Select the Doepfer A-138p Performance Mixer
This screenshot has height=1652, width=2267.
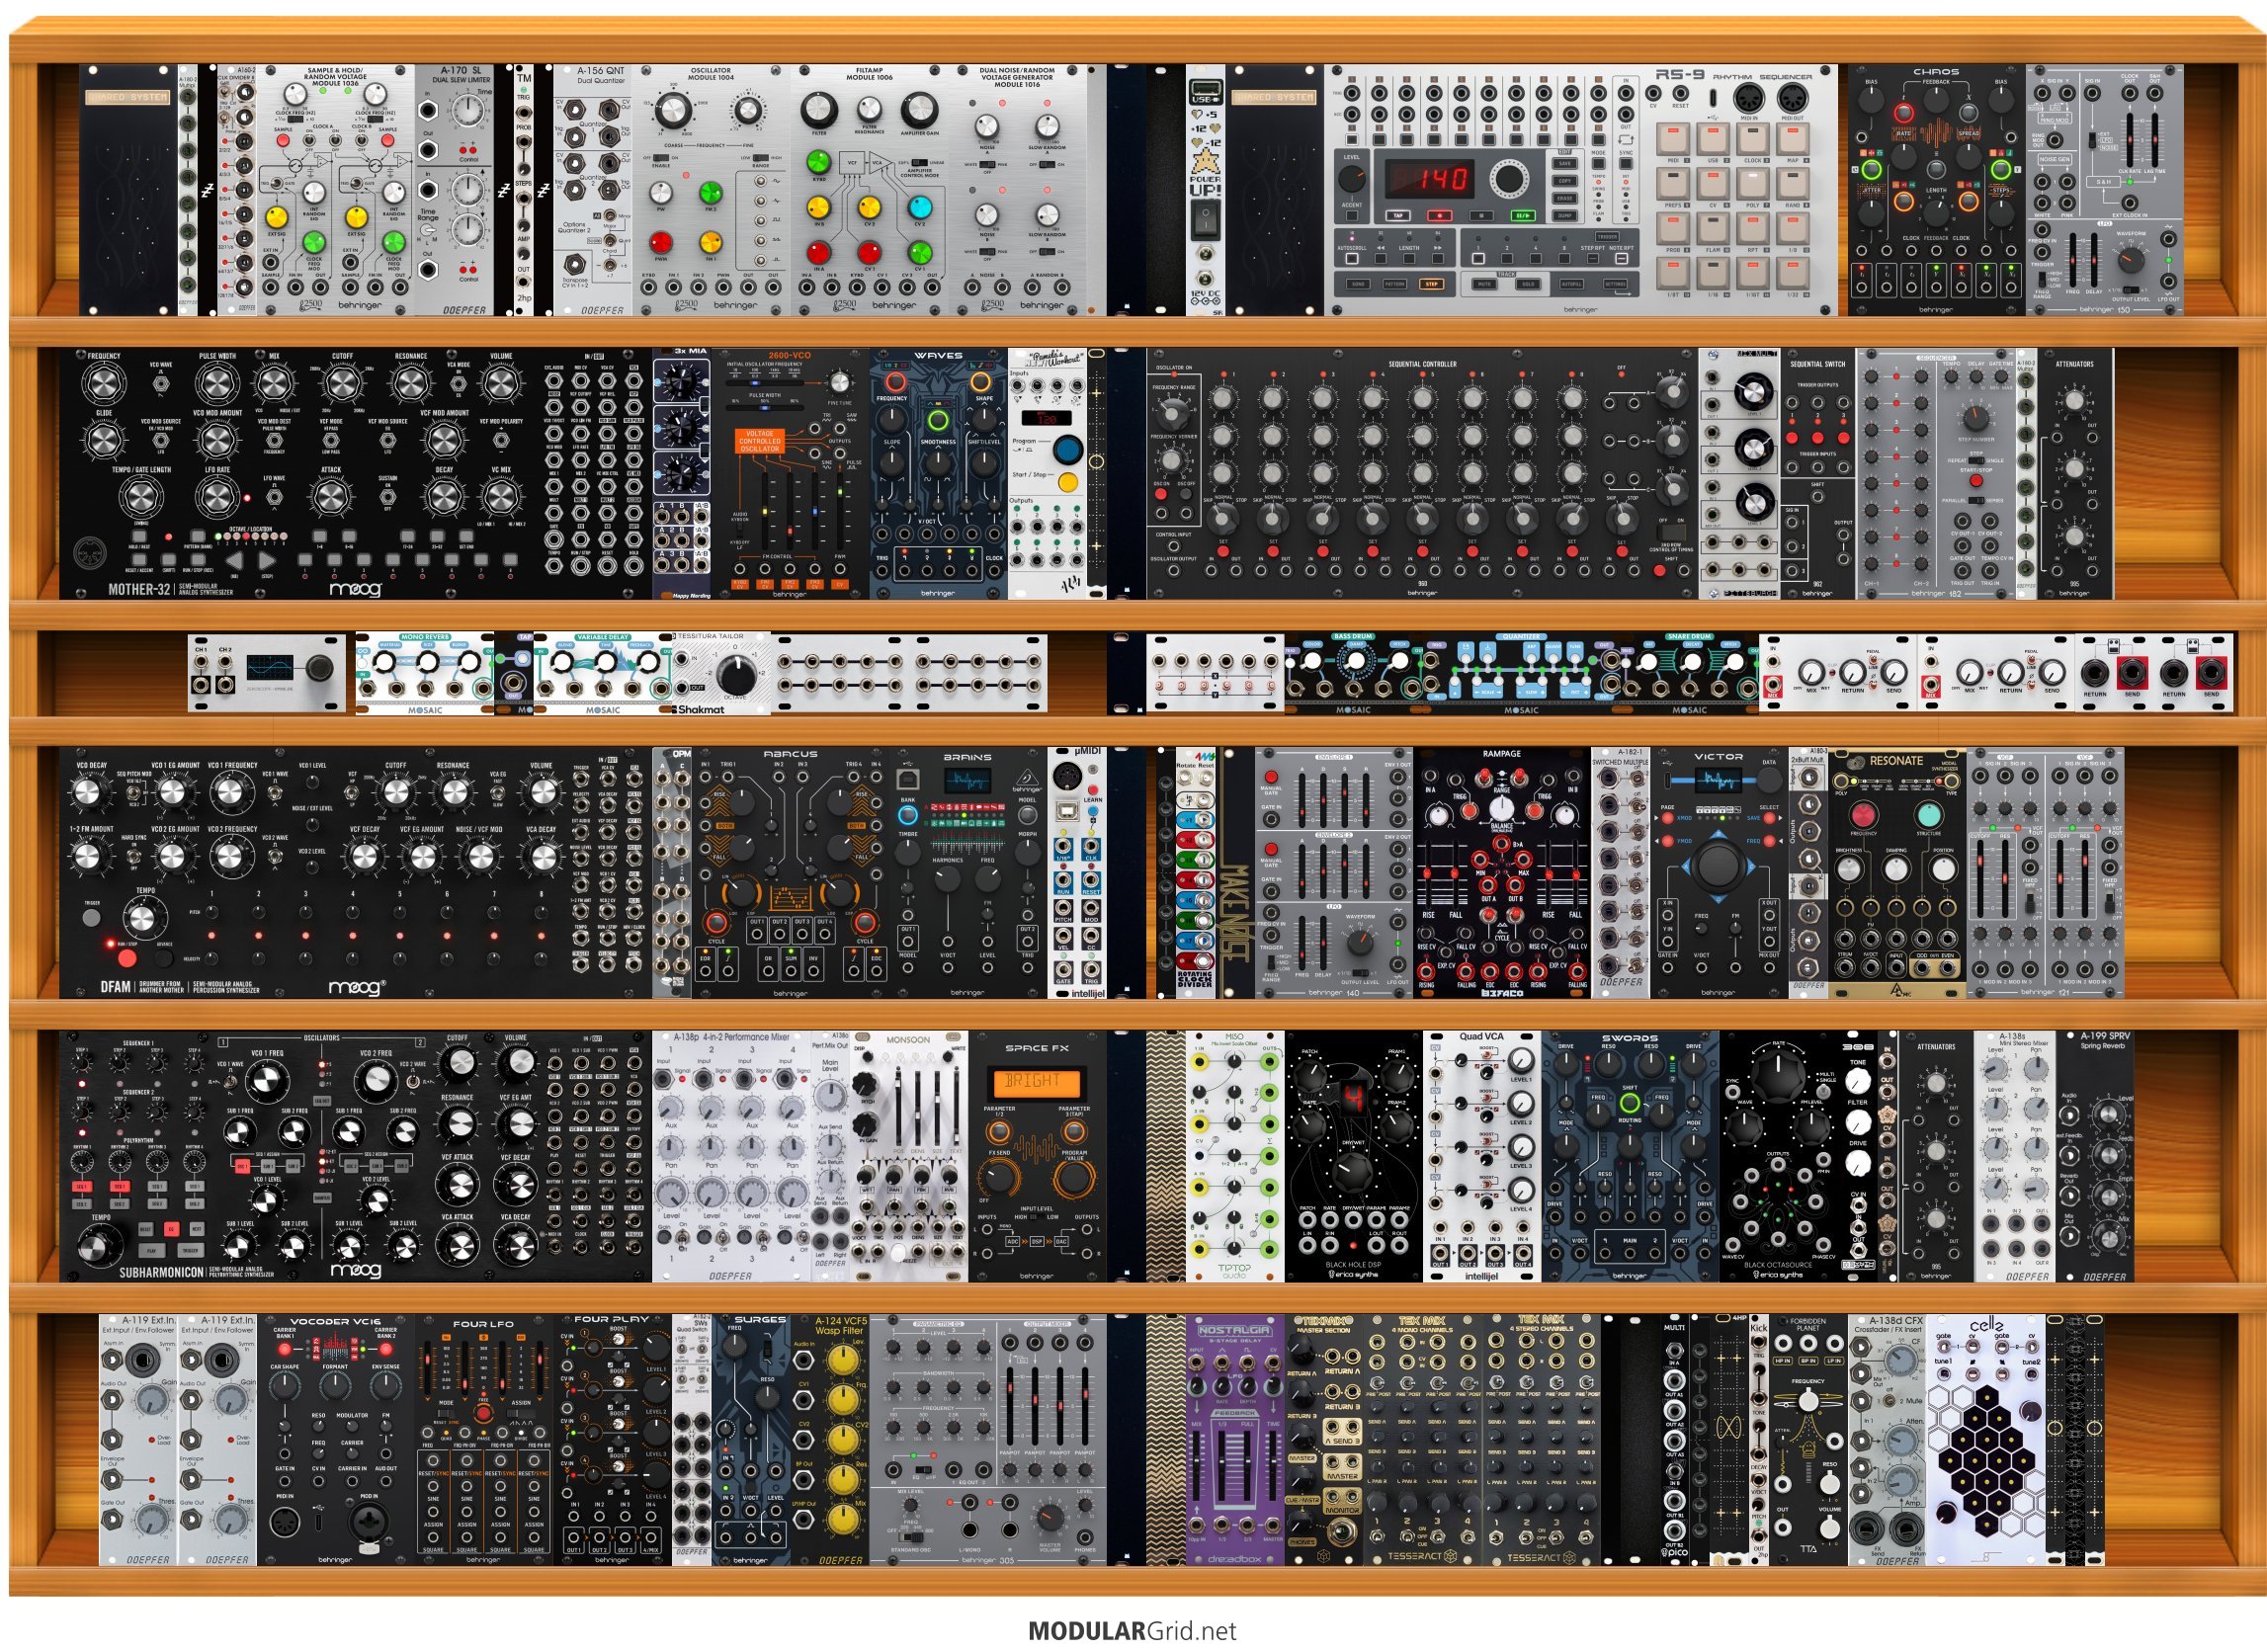tap(731, 1156)
